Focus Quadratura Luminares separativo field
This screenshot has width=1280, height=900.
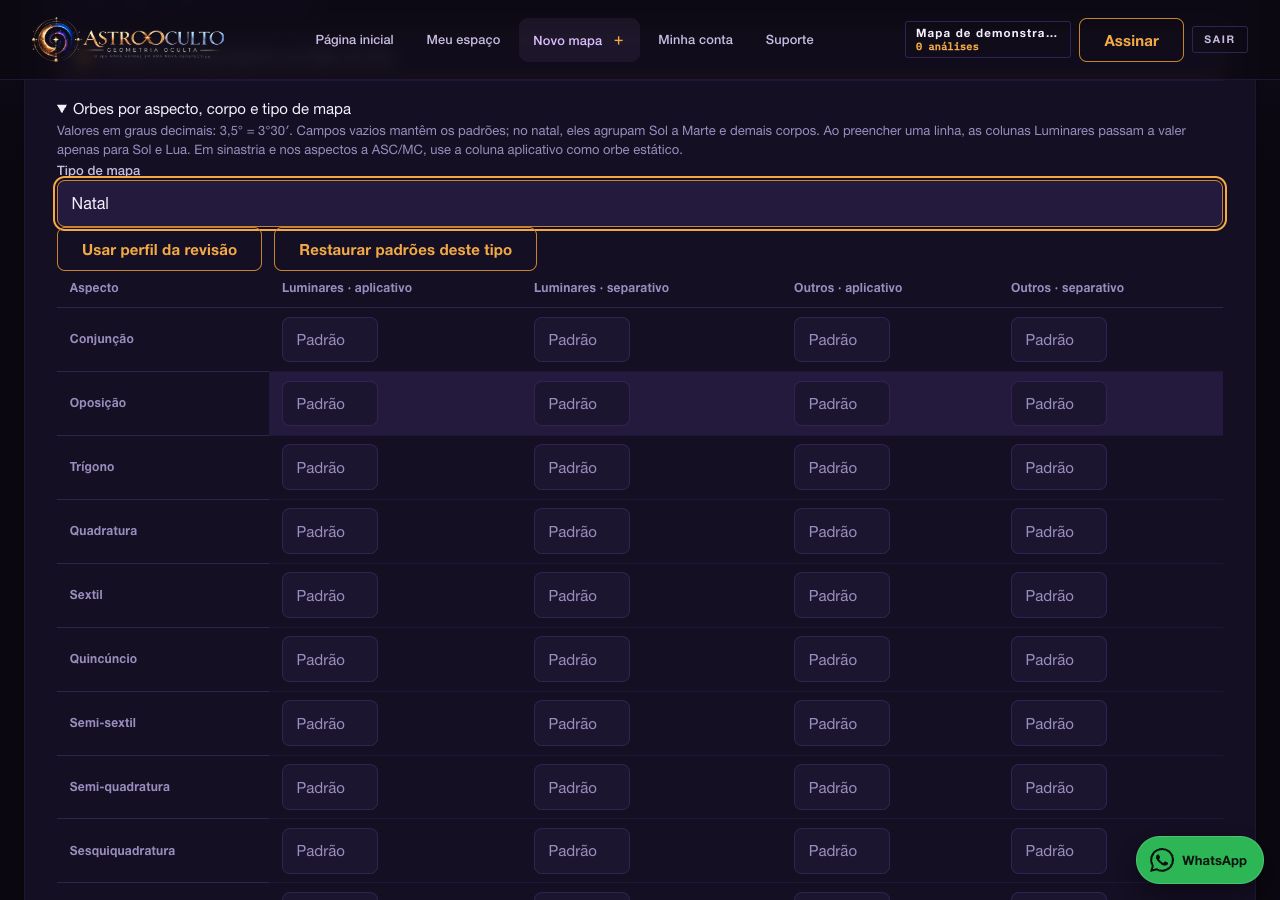[x=582, y=532]
